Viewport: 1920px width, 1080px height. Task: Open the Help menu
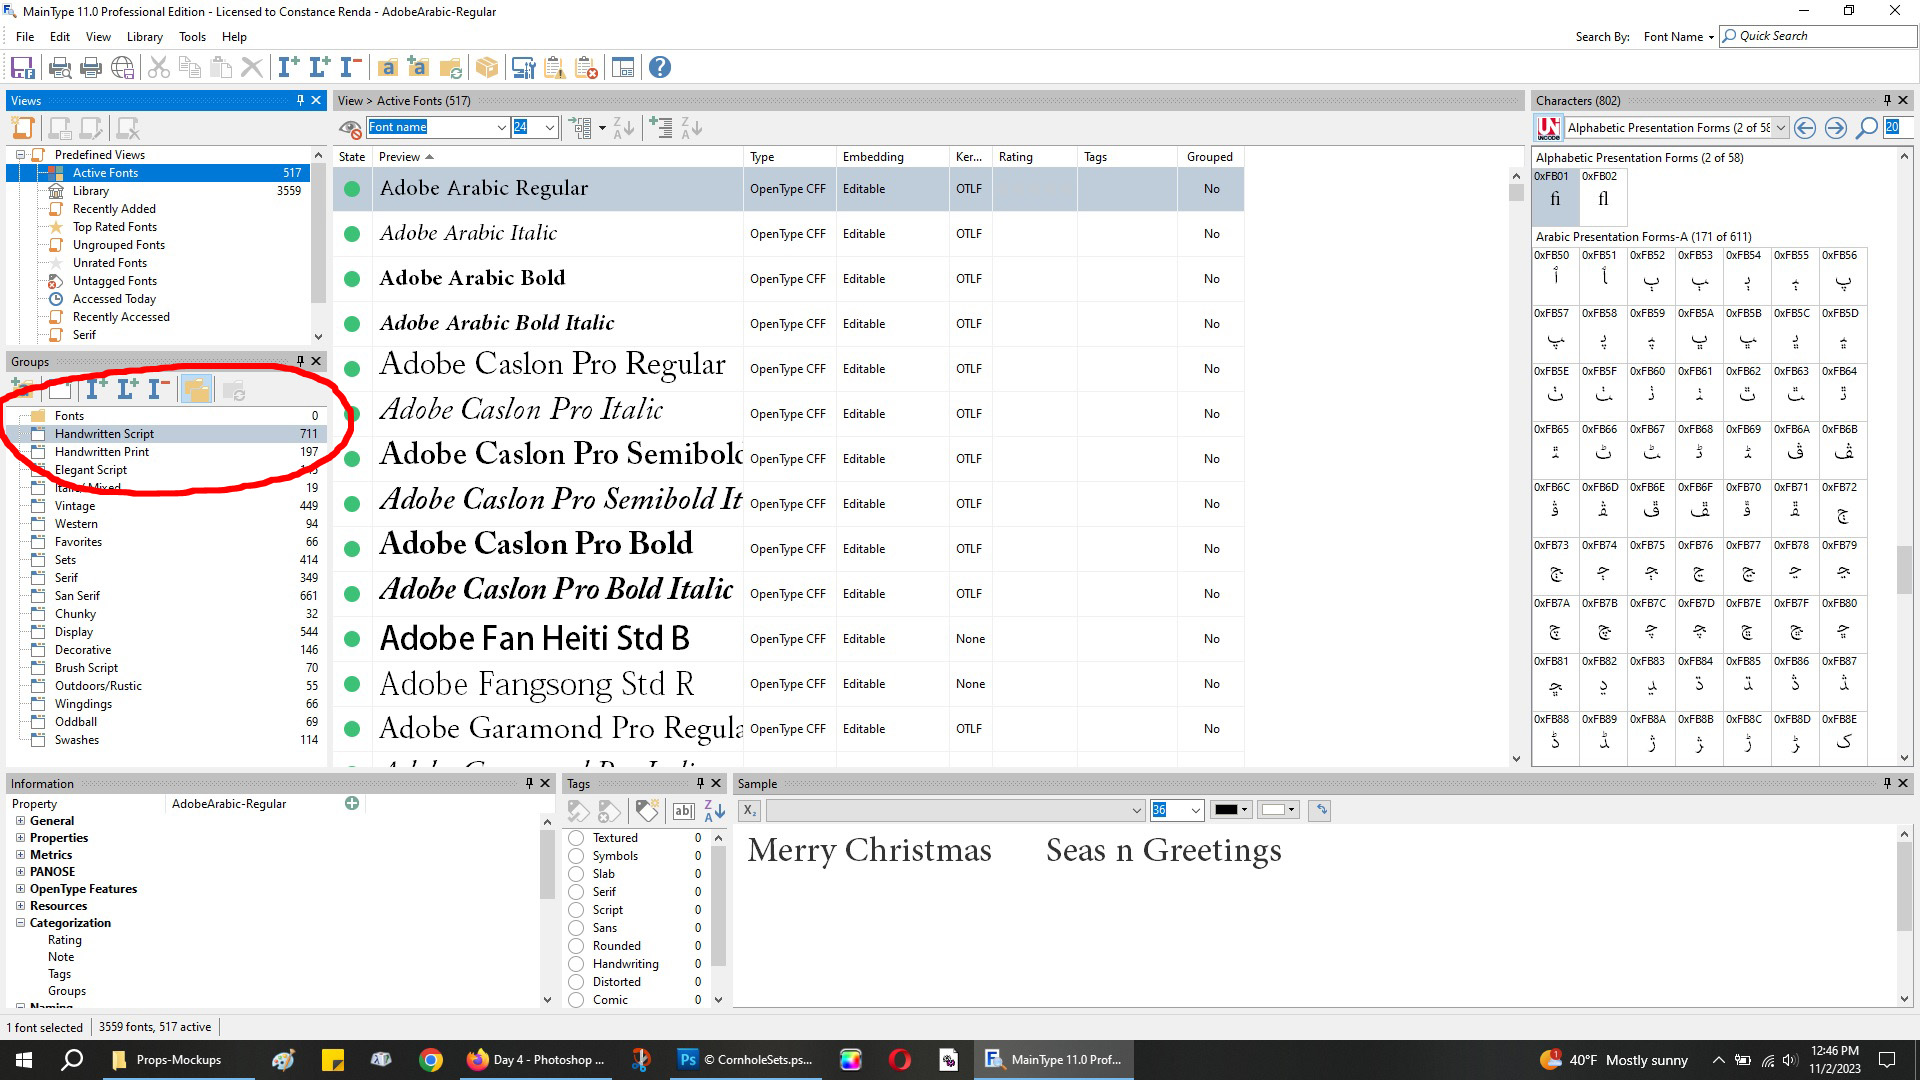pos(234,37)
